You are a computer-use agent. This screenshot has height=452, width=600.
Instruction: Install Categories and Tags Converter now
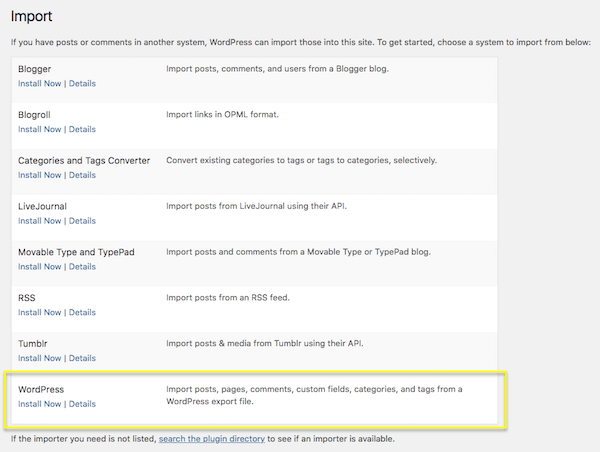(x=39, y=175)
